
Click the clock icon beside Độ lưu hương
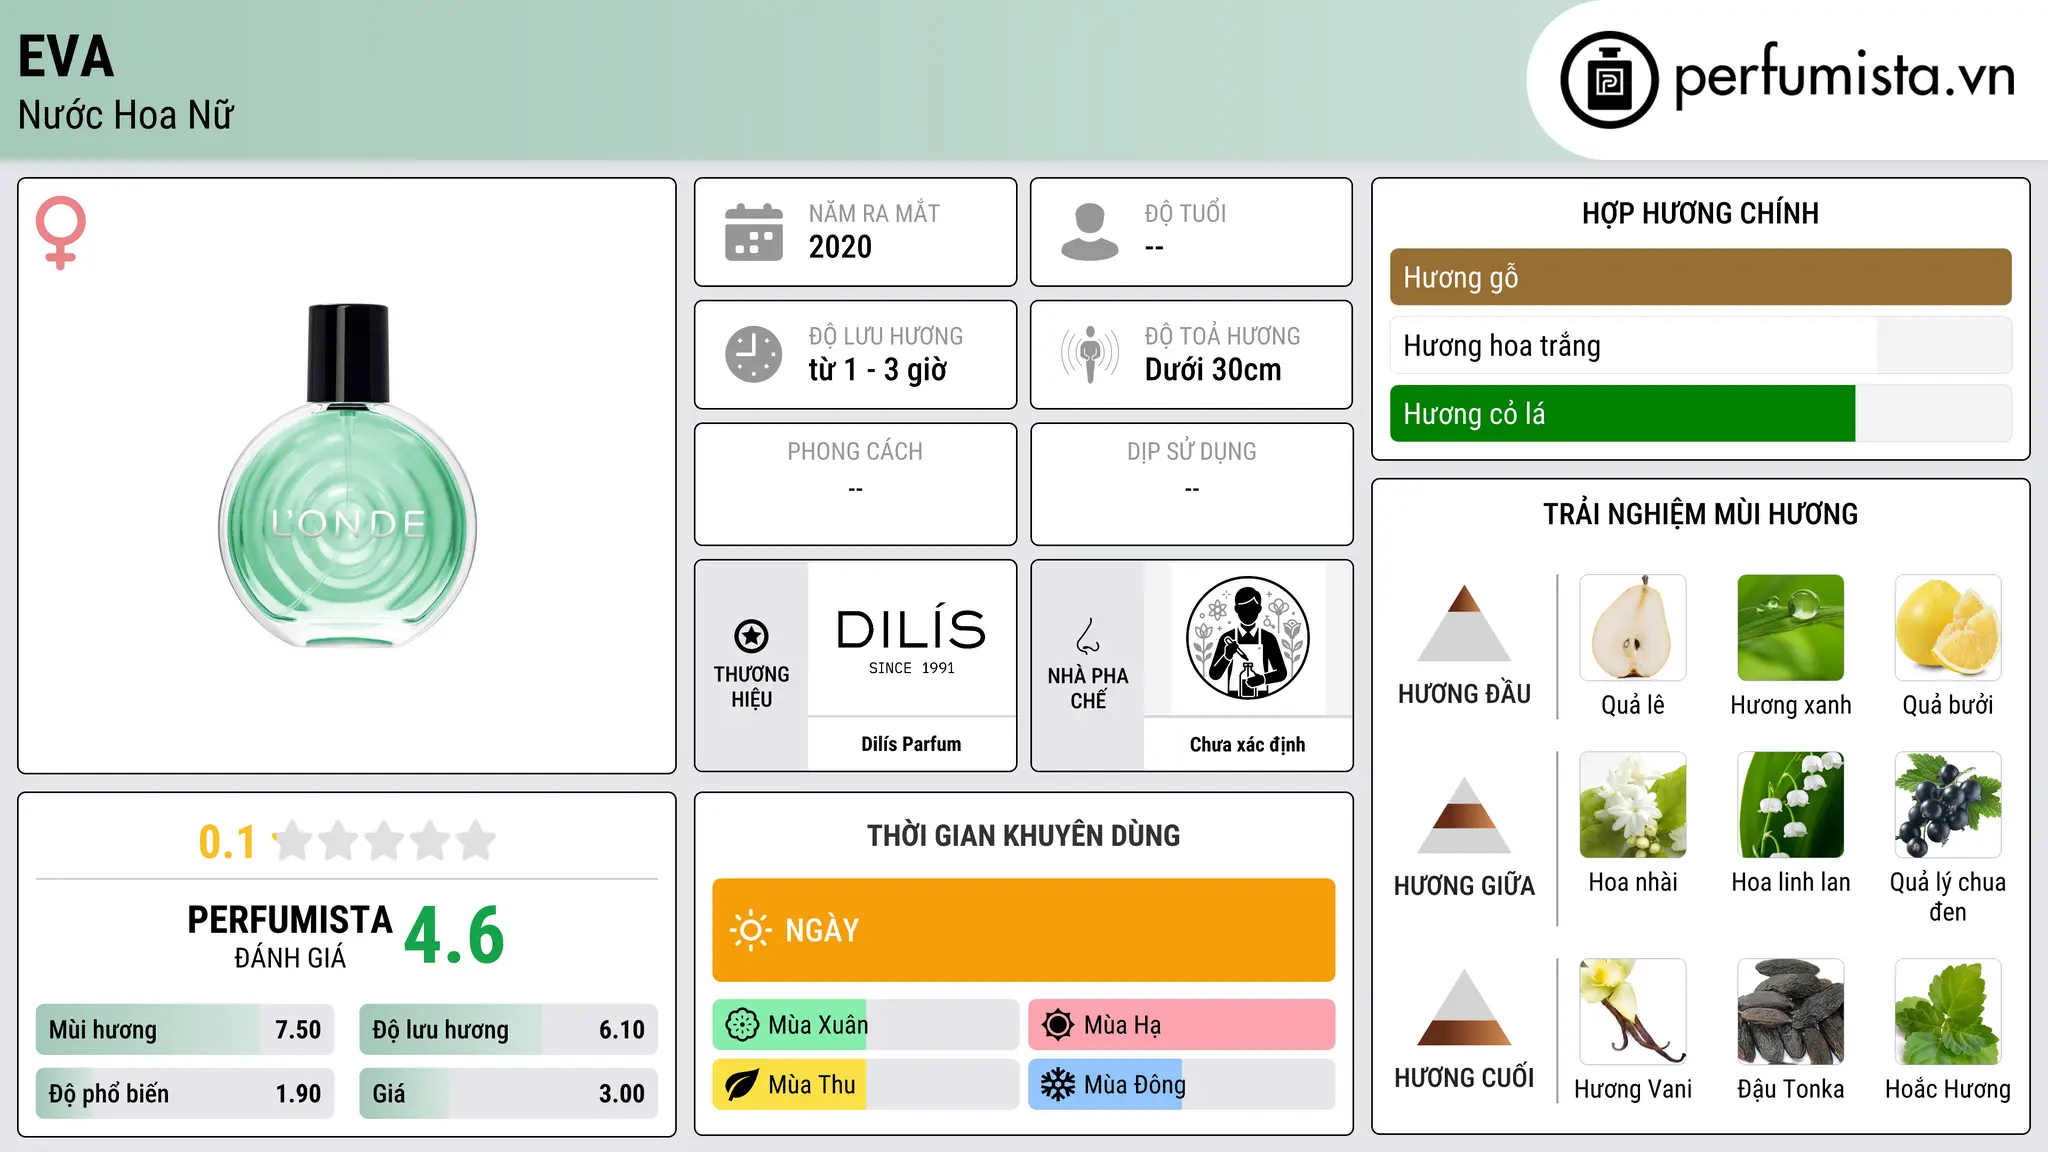[x=754, y=354]
